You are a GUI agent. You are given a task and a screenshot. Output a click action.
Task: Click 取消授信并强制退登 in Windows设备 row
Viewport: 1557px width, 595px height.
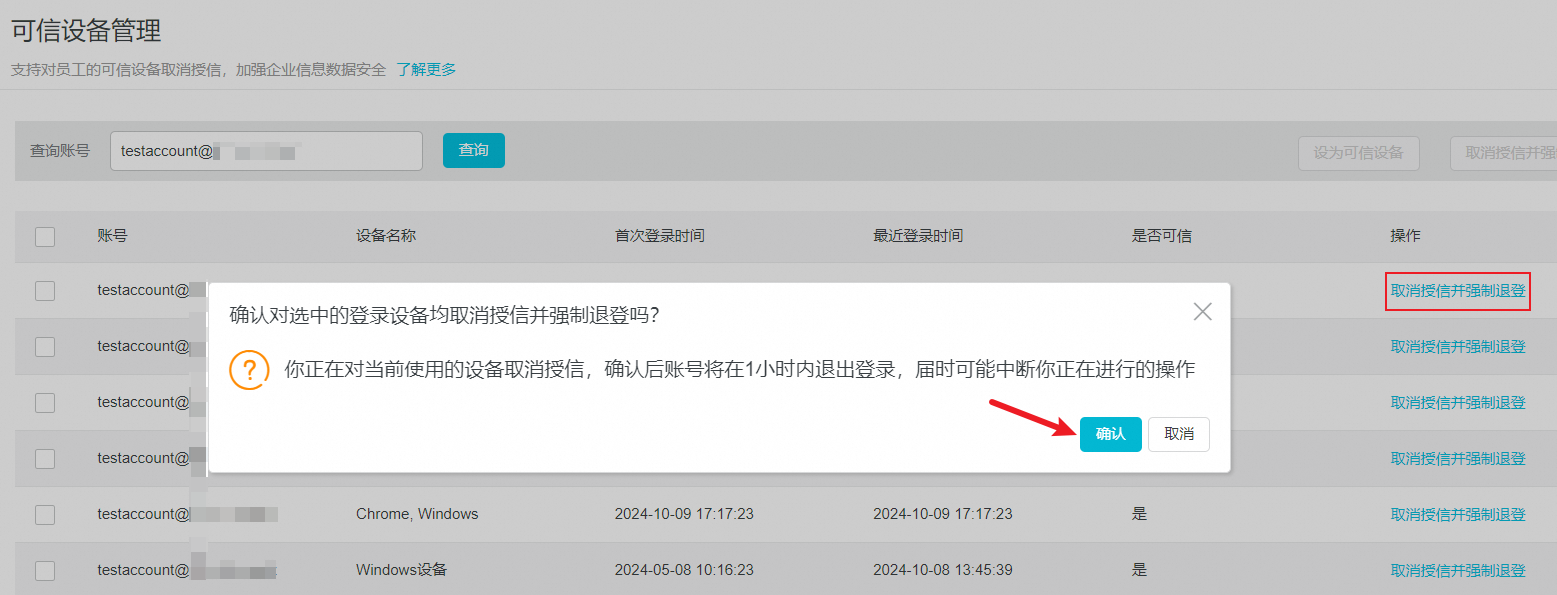(x=1457, y=571)
